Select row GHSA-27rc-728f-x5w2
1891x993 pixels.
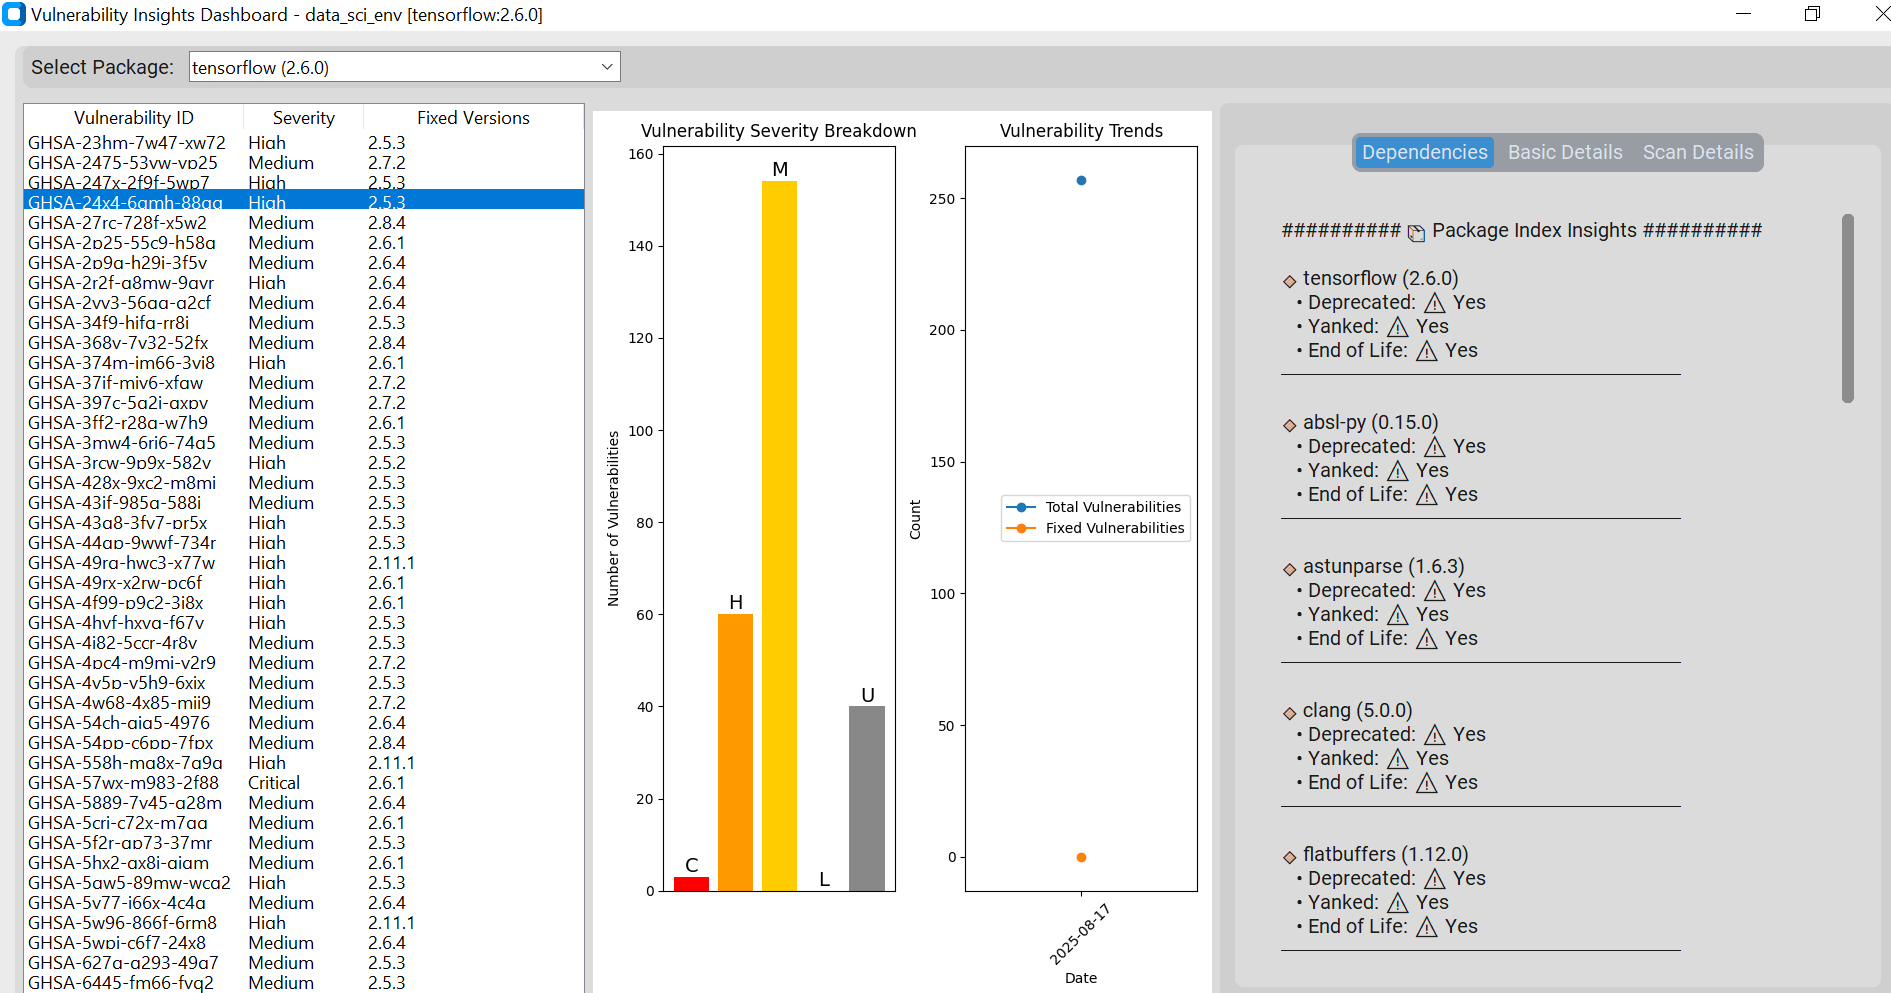tap(304, 223)
